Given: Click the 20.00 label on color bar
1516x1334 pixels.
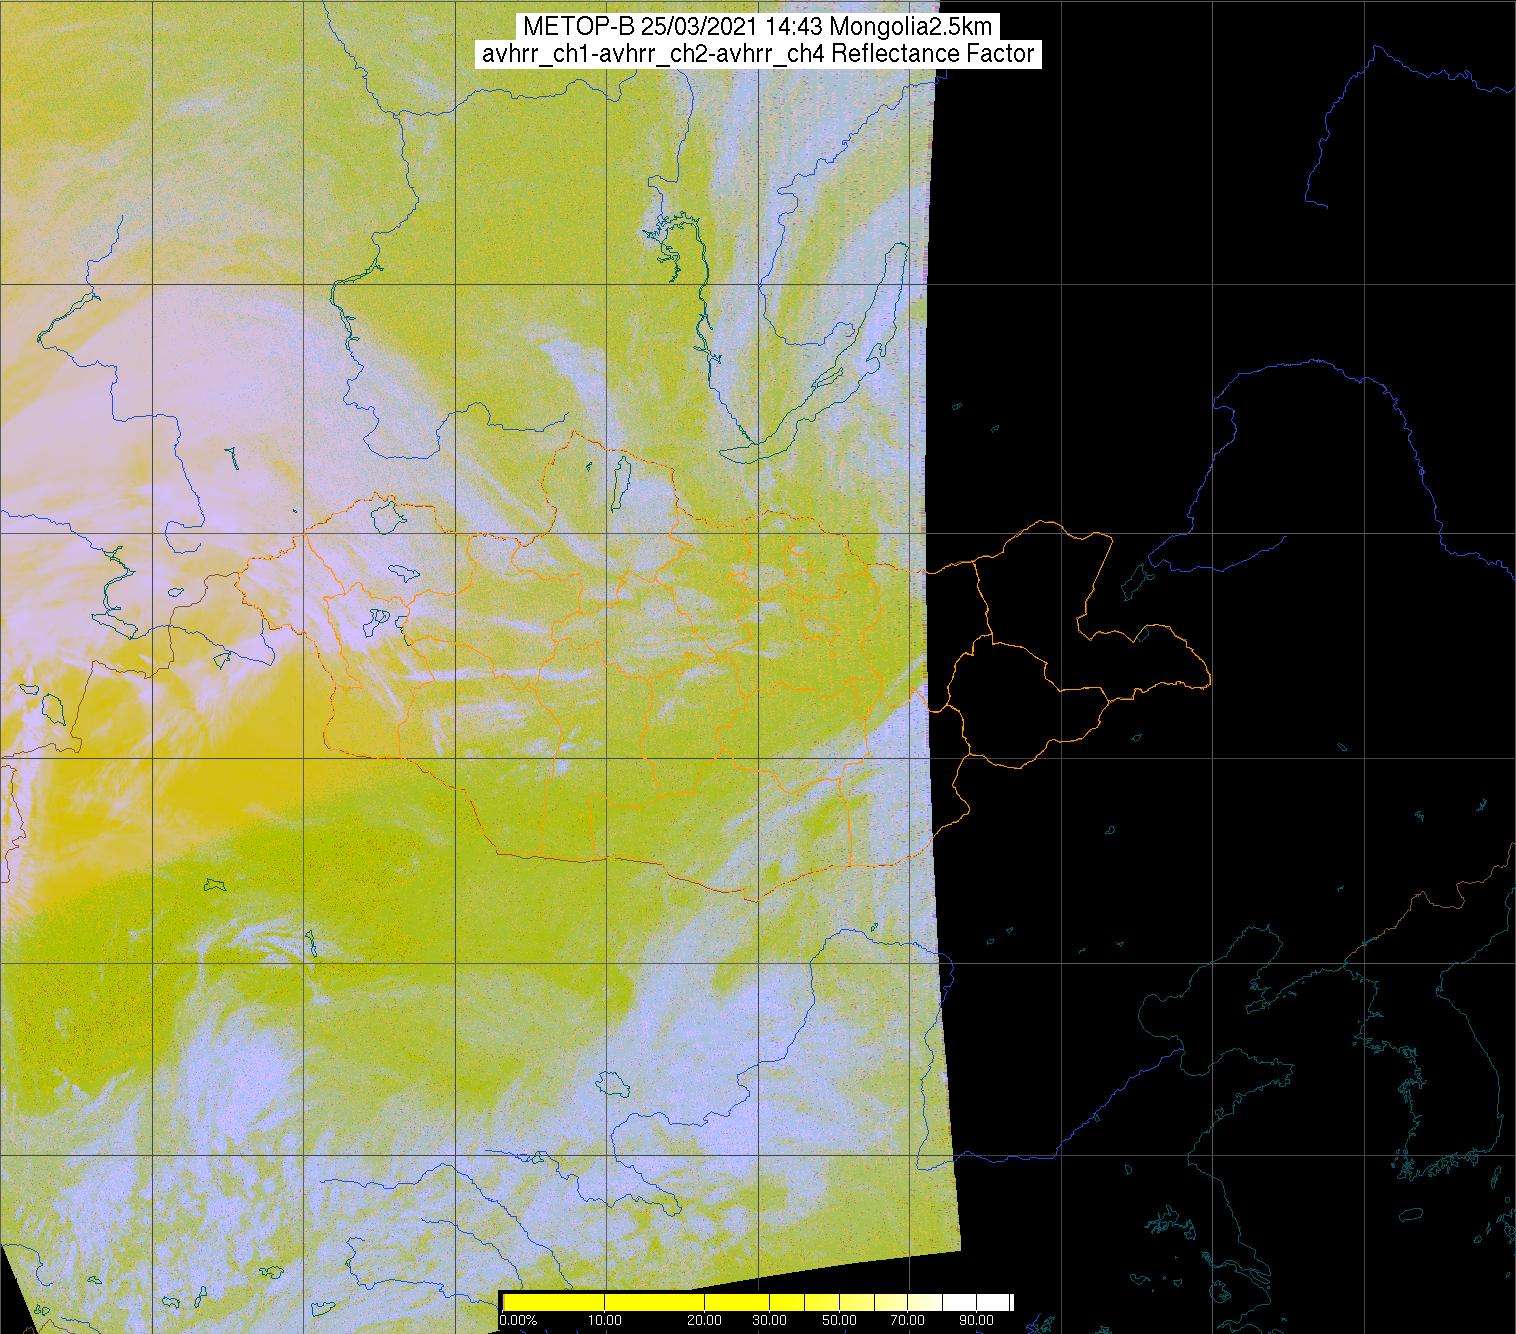Looking at the screenshot, I should [x=706, y=1321].
